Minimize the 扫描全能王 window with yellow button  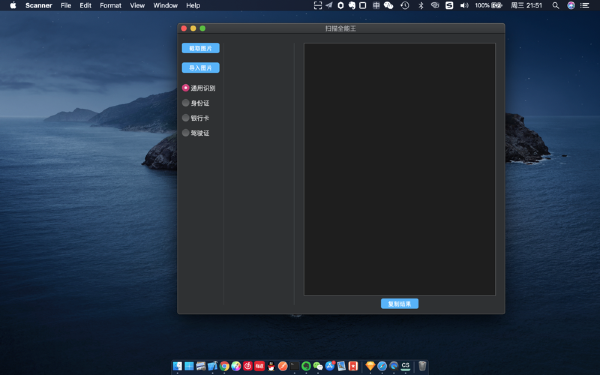193,28
